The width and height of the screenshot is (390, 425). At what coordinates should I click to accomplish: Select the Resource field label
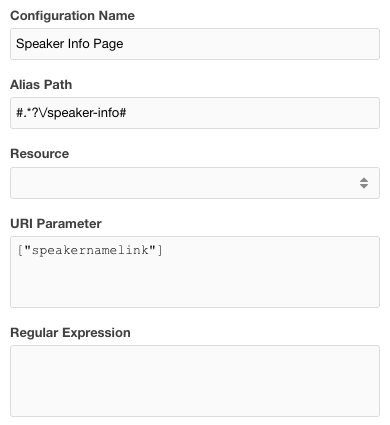coord(40,154)
